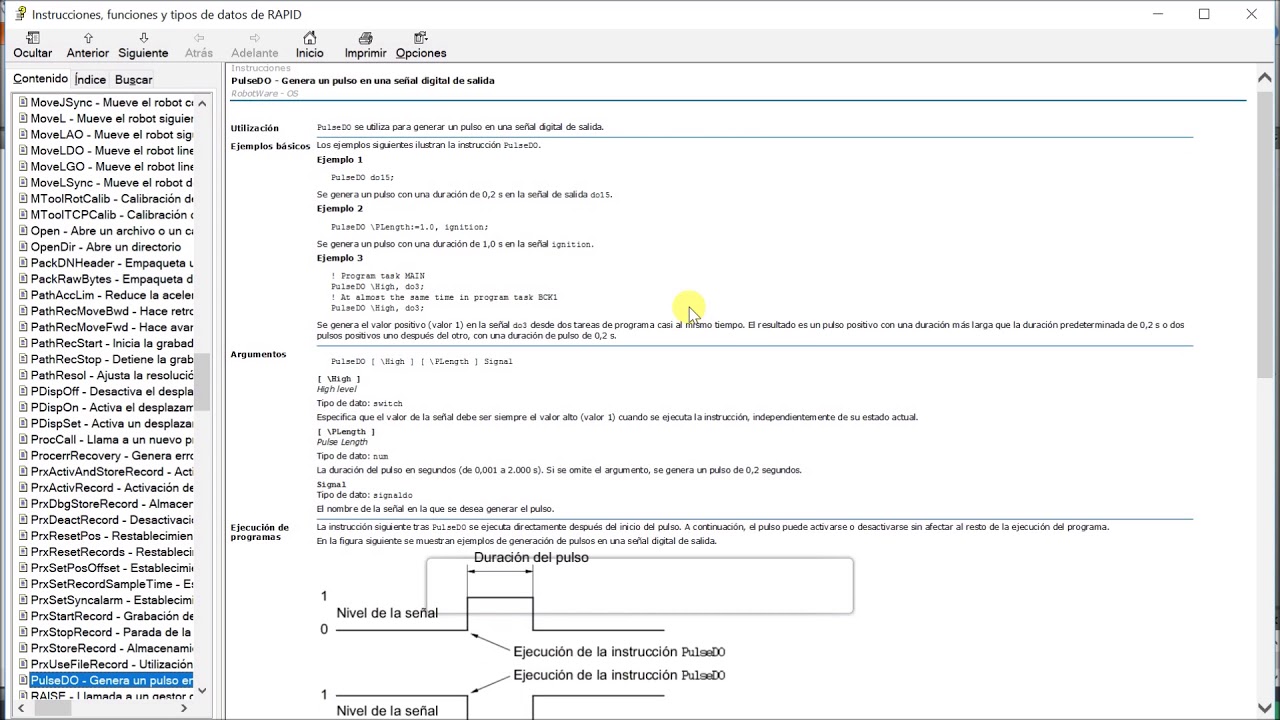Click the page icon beside PDispOn
Screen dimensions: 1280x720
click(x=22, y=408)
